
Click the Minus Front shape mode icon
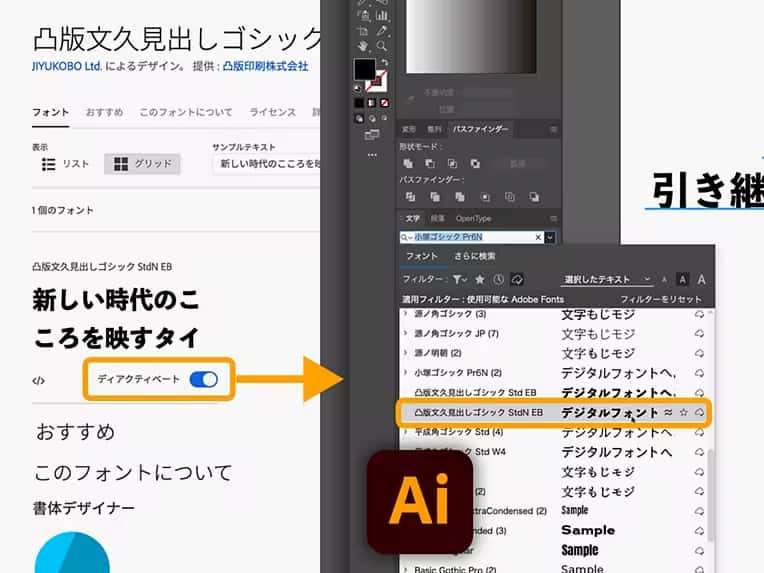tap(430, 163)
